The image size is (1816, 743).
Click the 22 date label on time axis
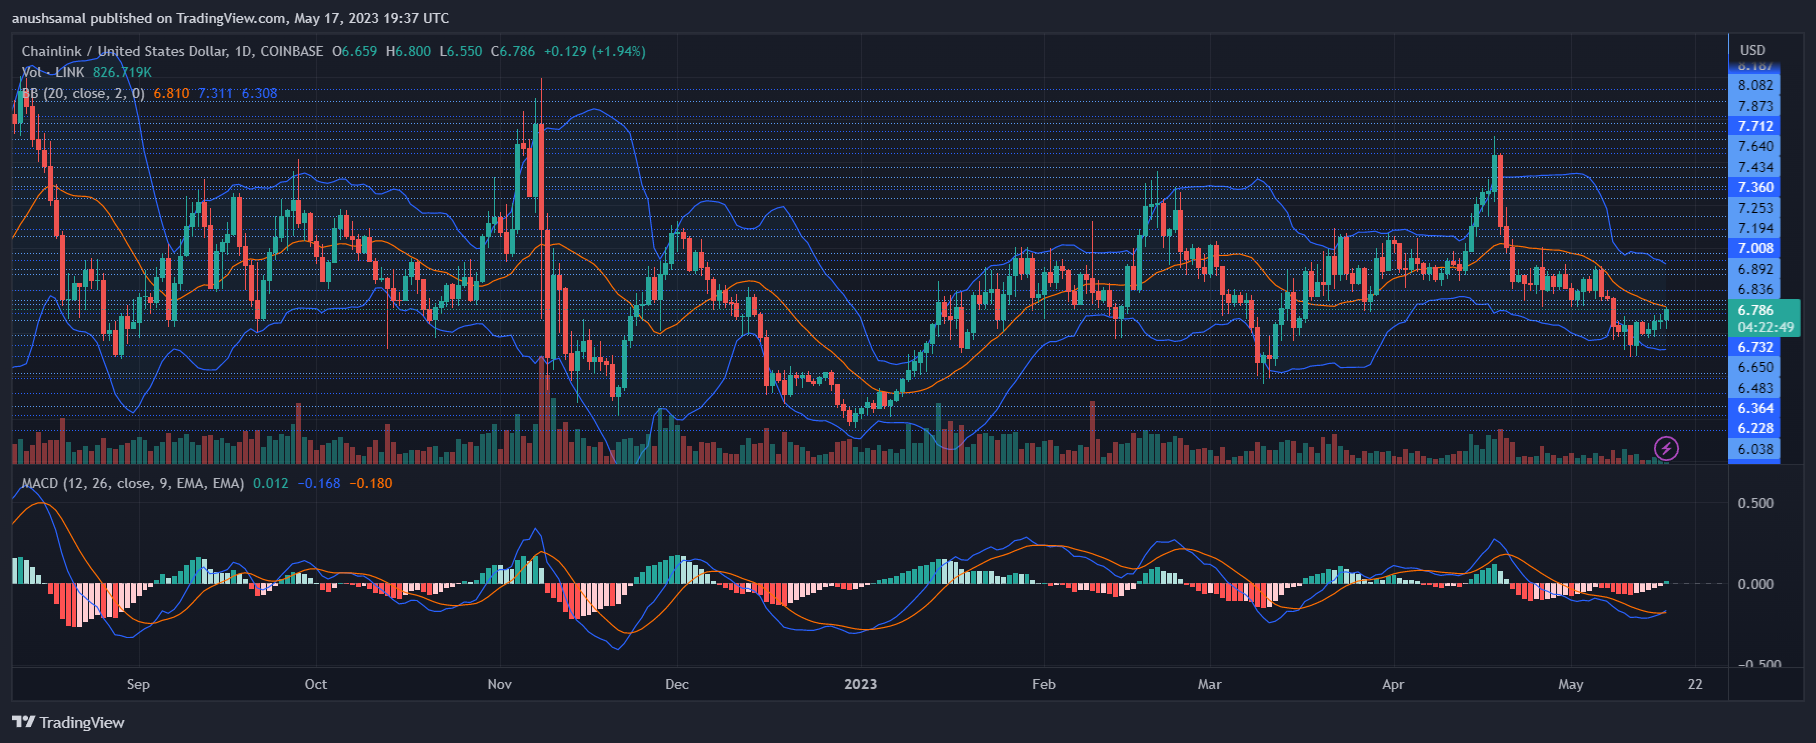click(1695, 684)
